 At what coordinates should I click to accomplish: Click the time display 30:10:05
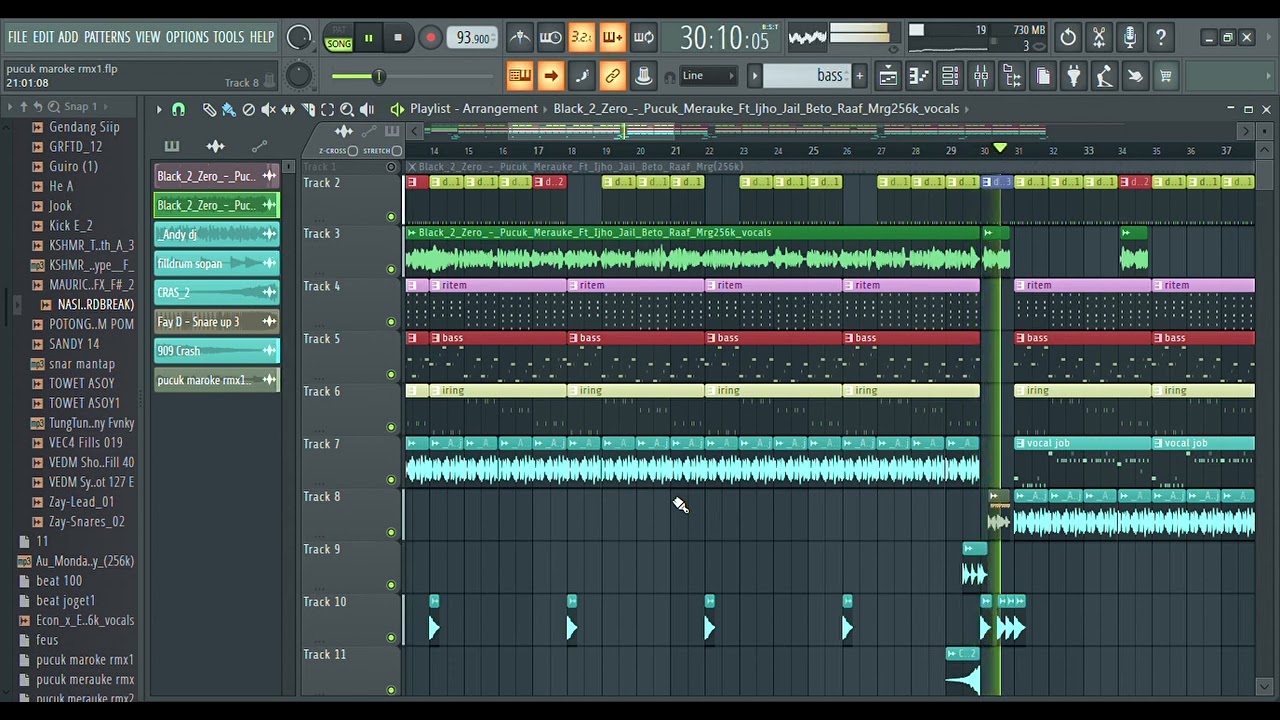(725, 39)
